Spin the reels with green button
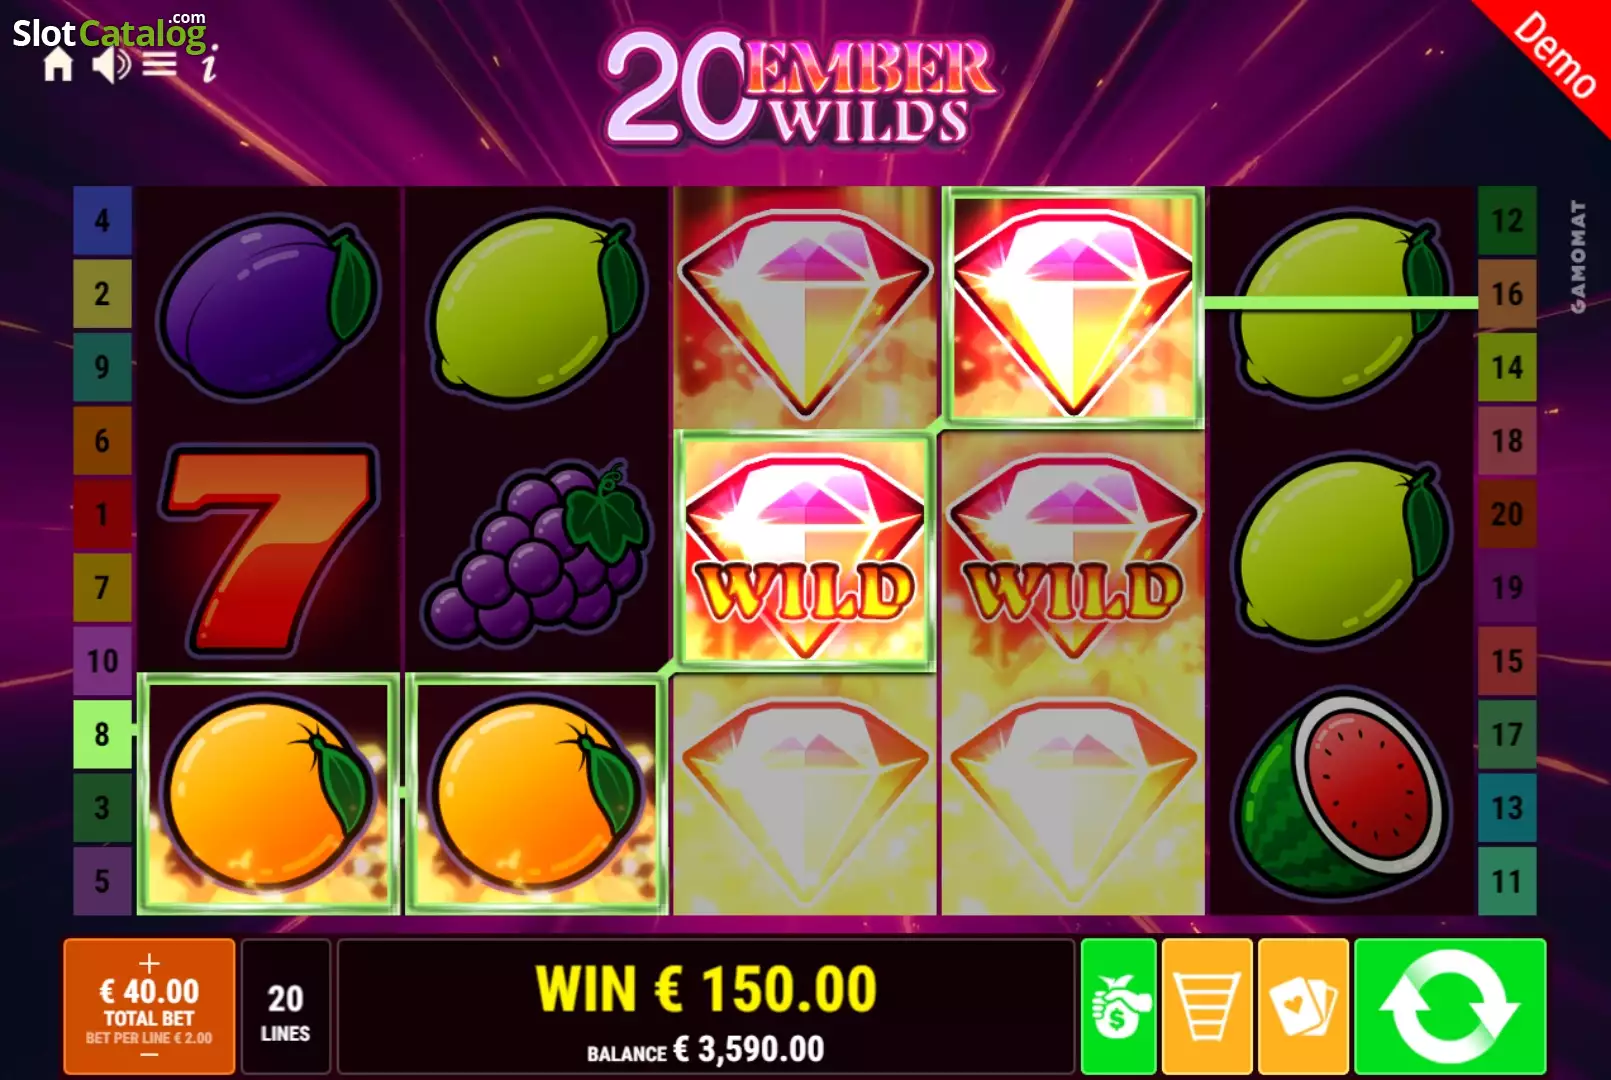Screen dimensions: 1611x1080 [1450, 1007]
